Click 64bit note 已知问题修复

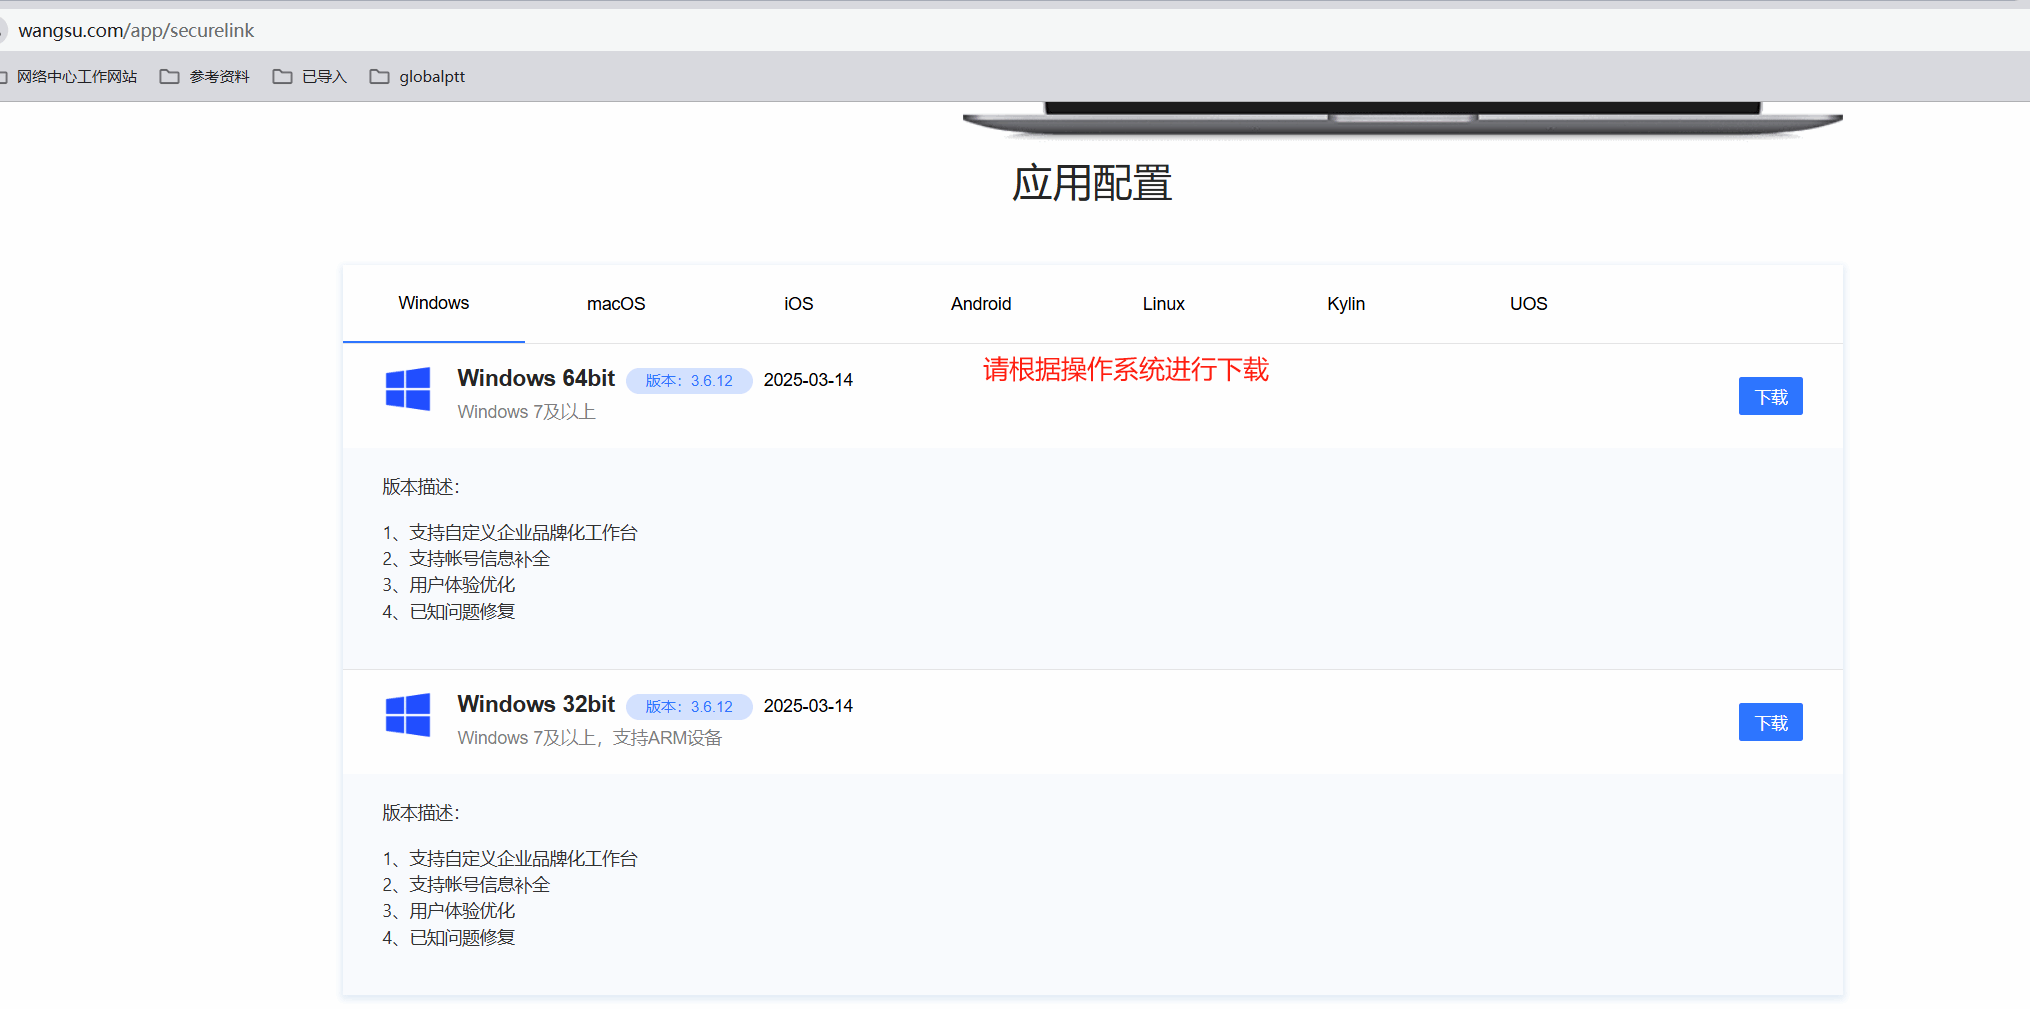pyautogui.click(x=449, y=612)
